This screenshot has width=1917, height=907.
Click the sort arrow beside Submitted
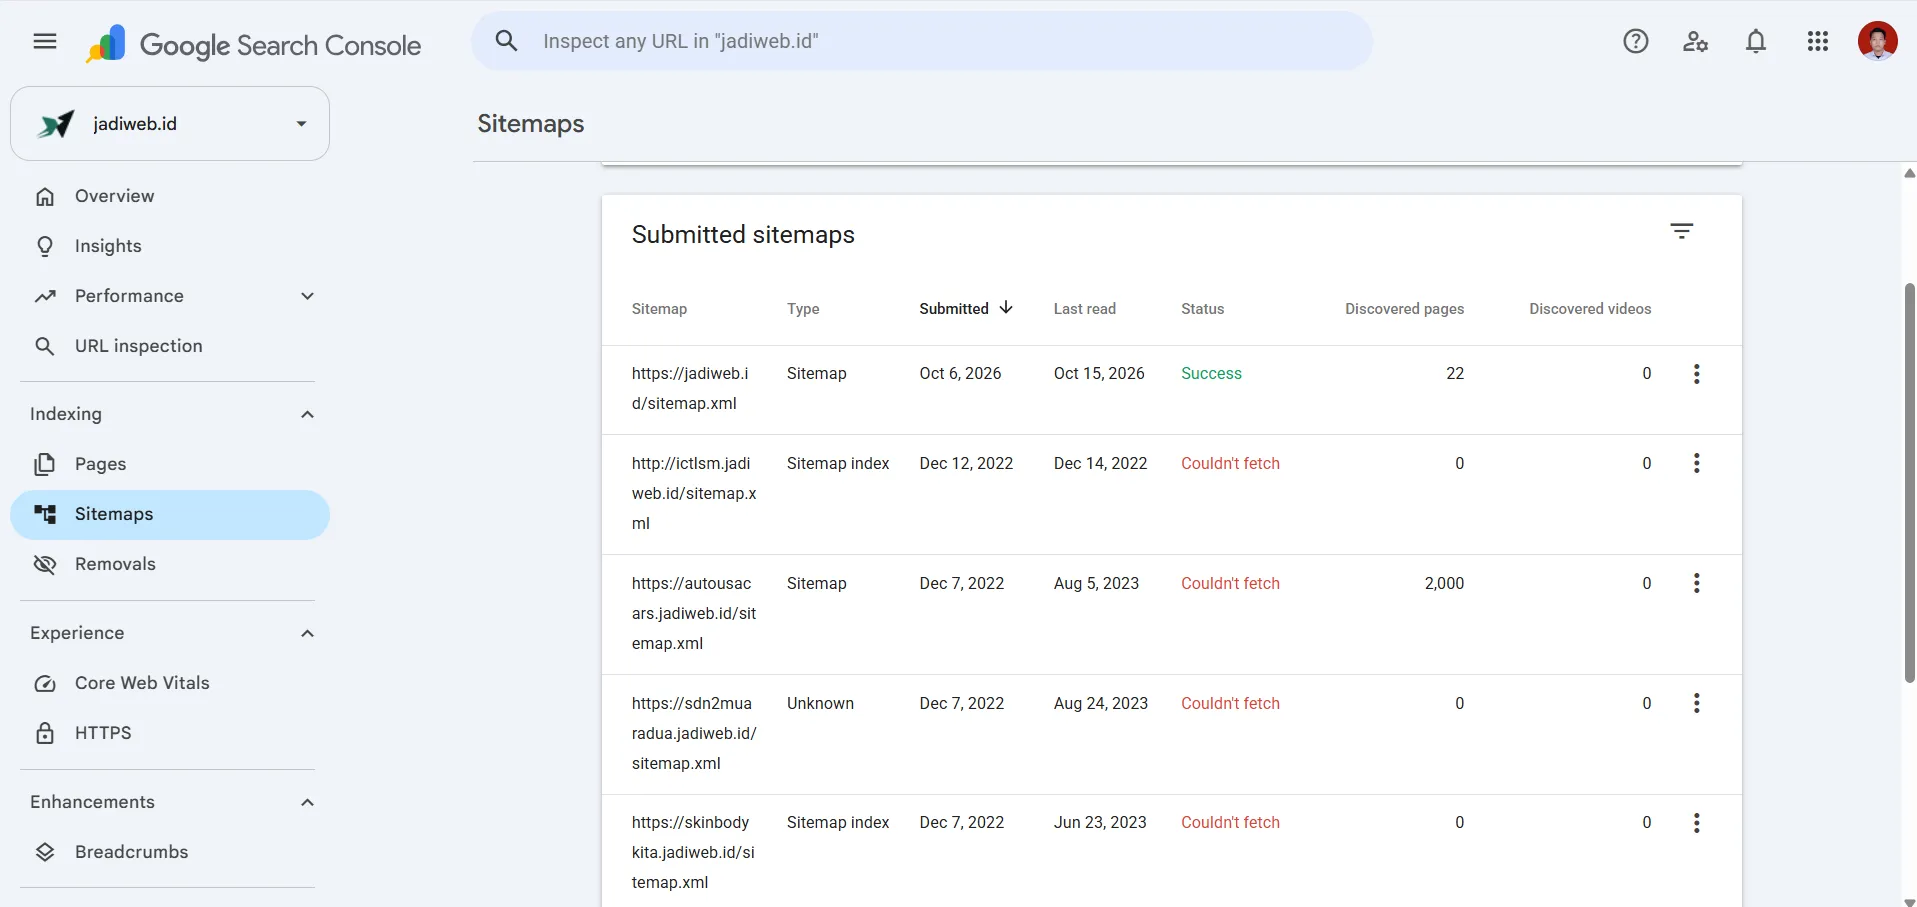pos(1006,308)
